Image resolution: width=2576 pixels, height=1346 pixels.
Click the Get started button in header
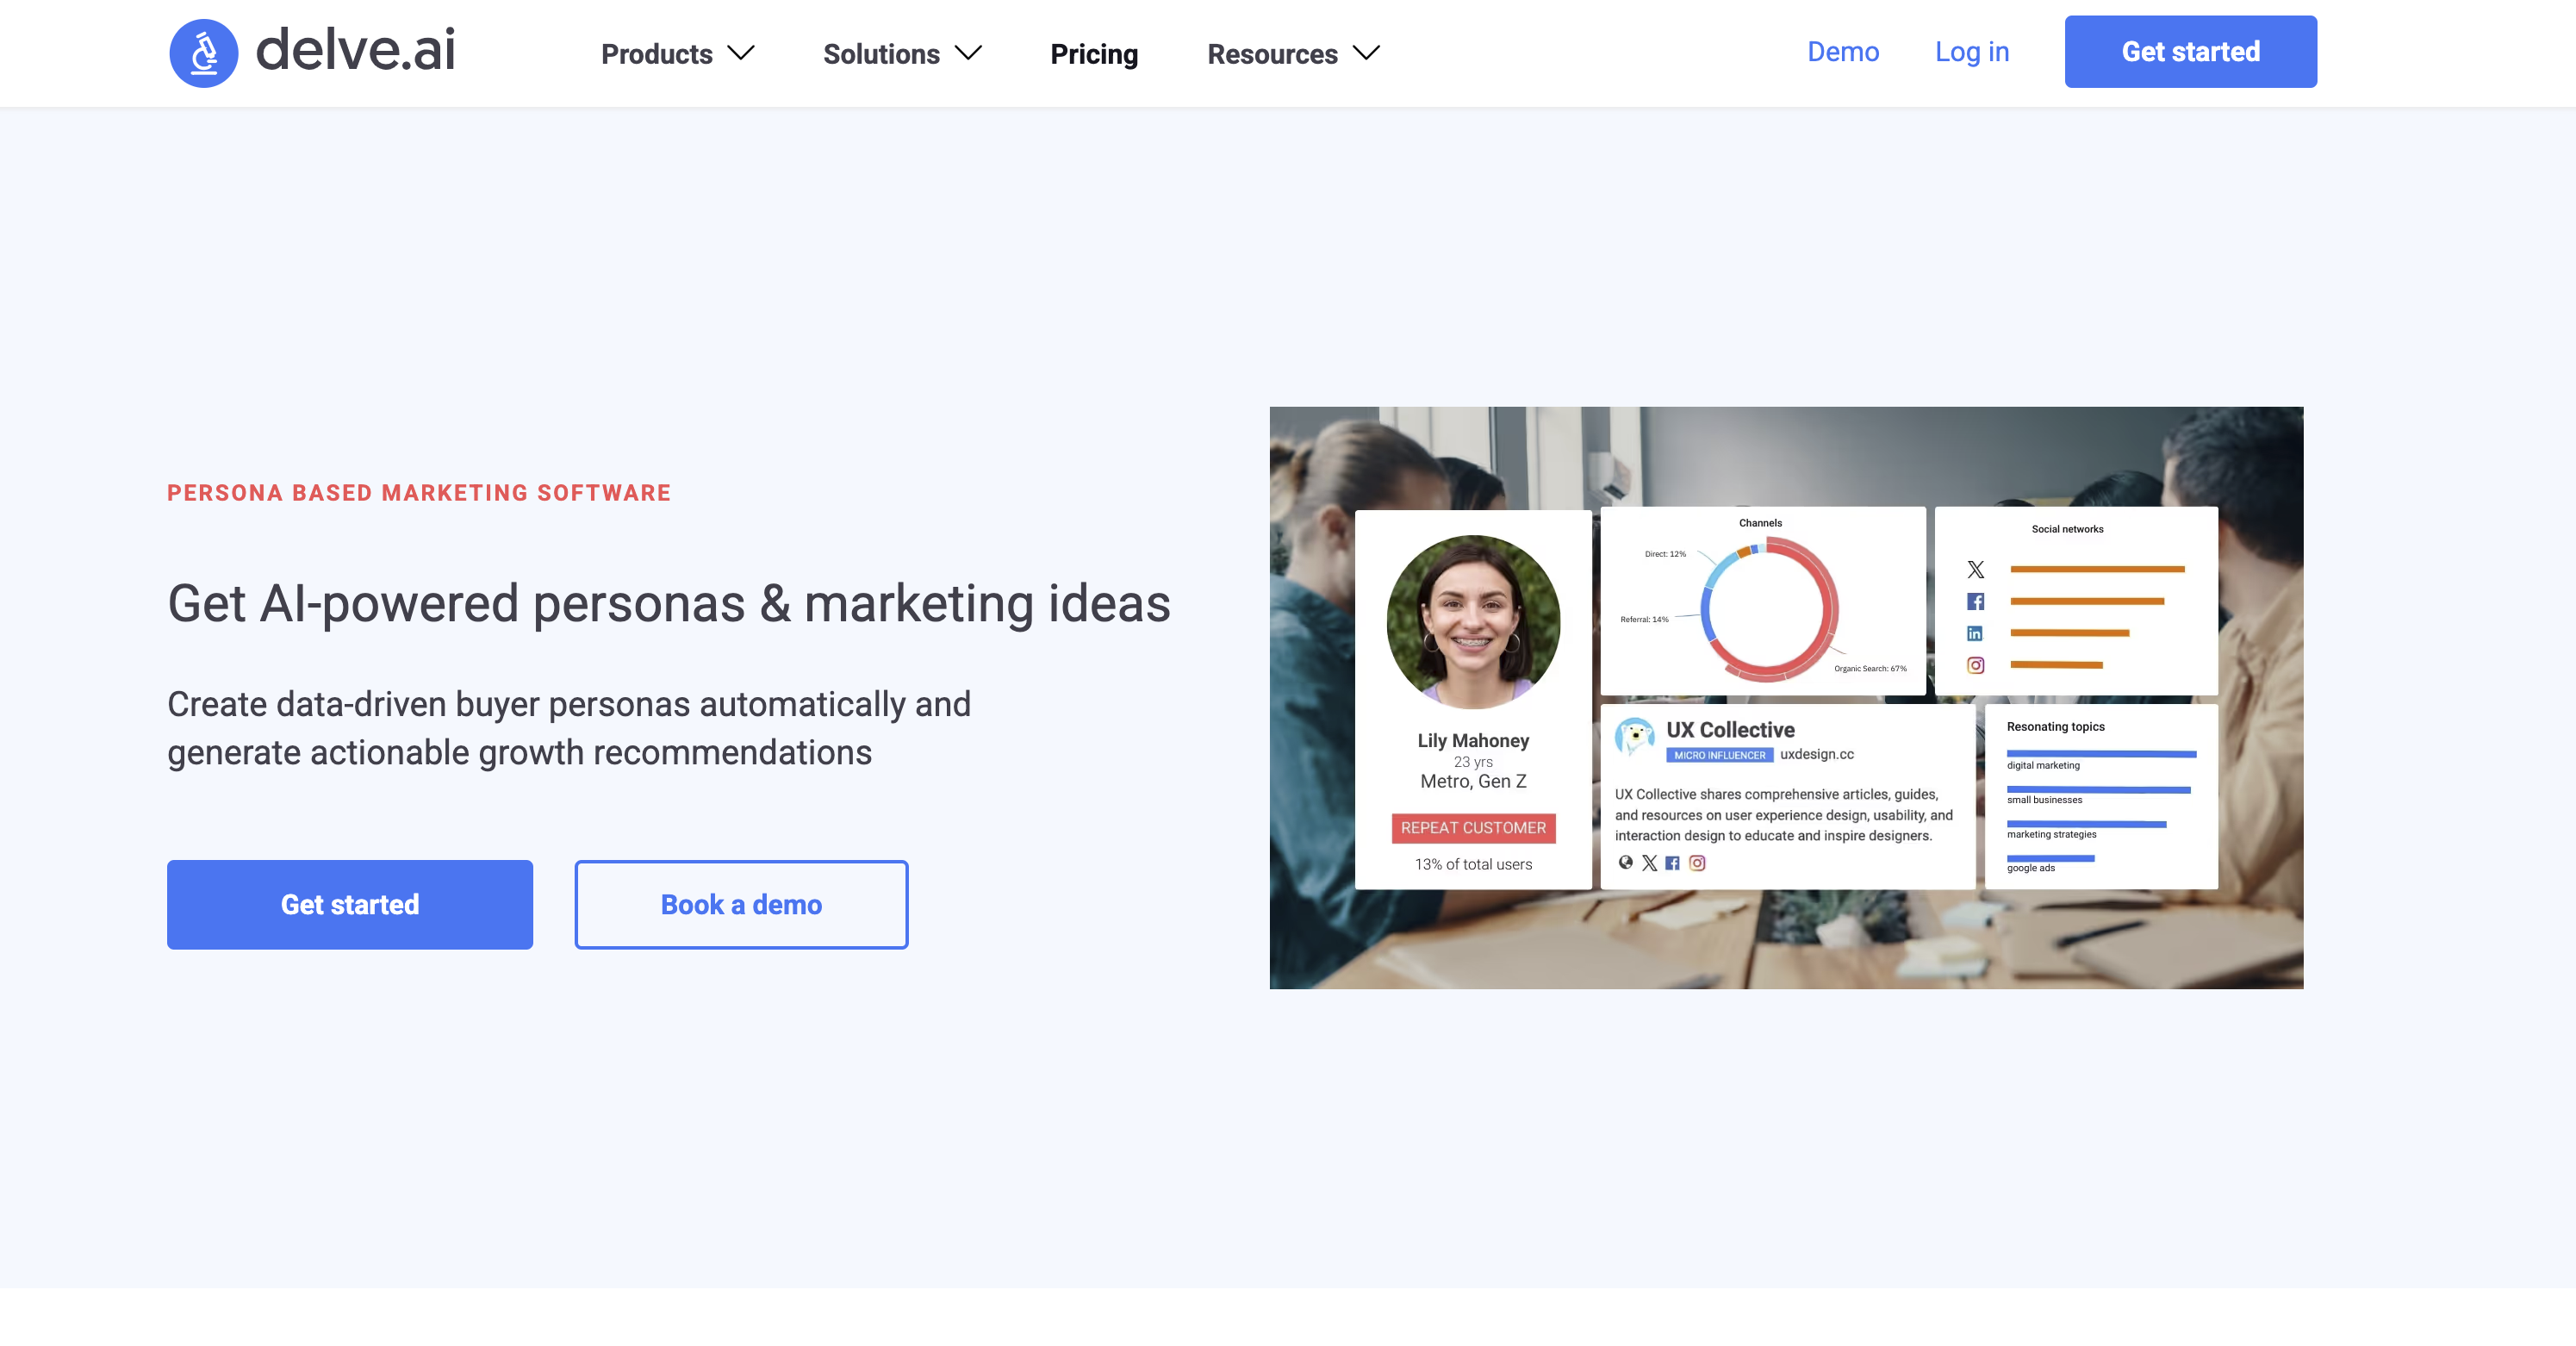(2191, 52)
